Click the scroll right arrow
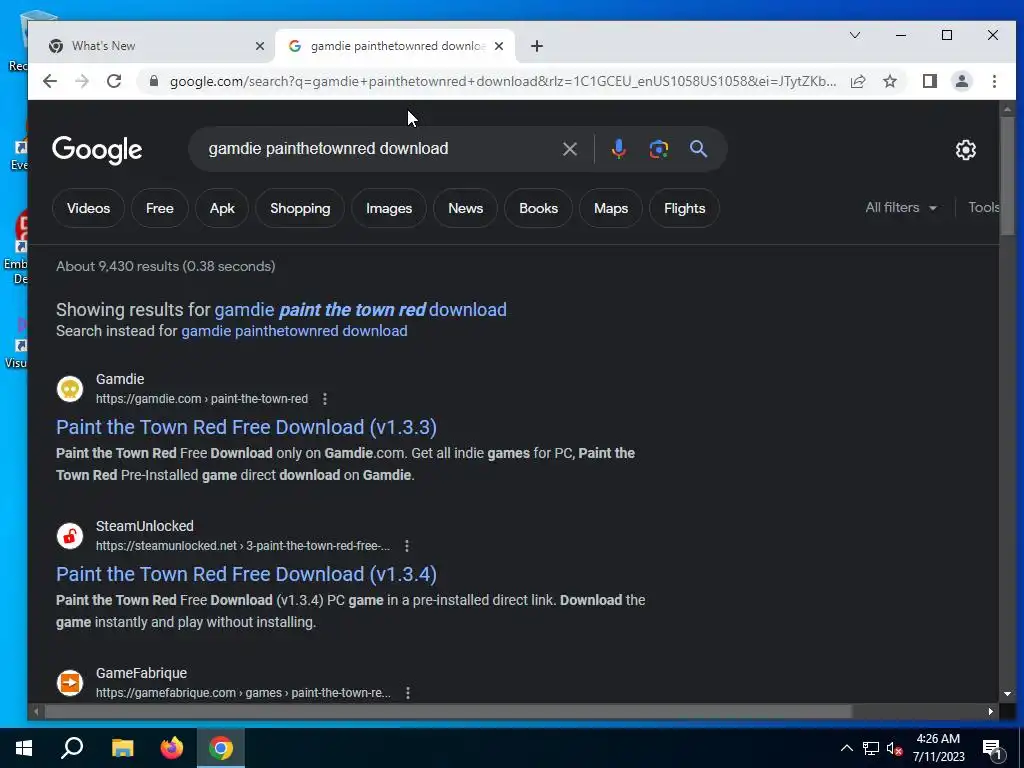Screen dimensions: 1024x768 click(x=991, y=711)
